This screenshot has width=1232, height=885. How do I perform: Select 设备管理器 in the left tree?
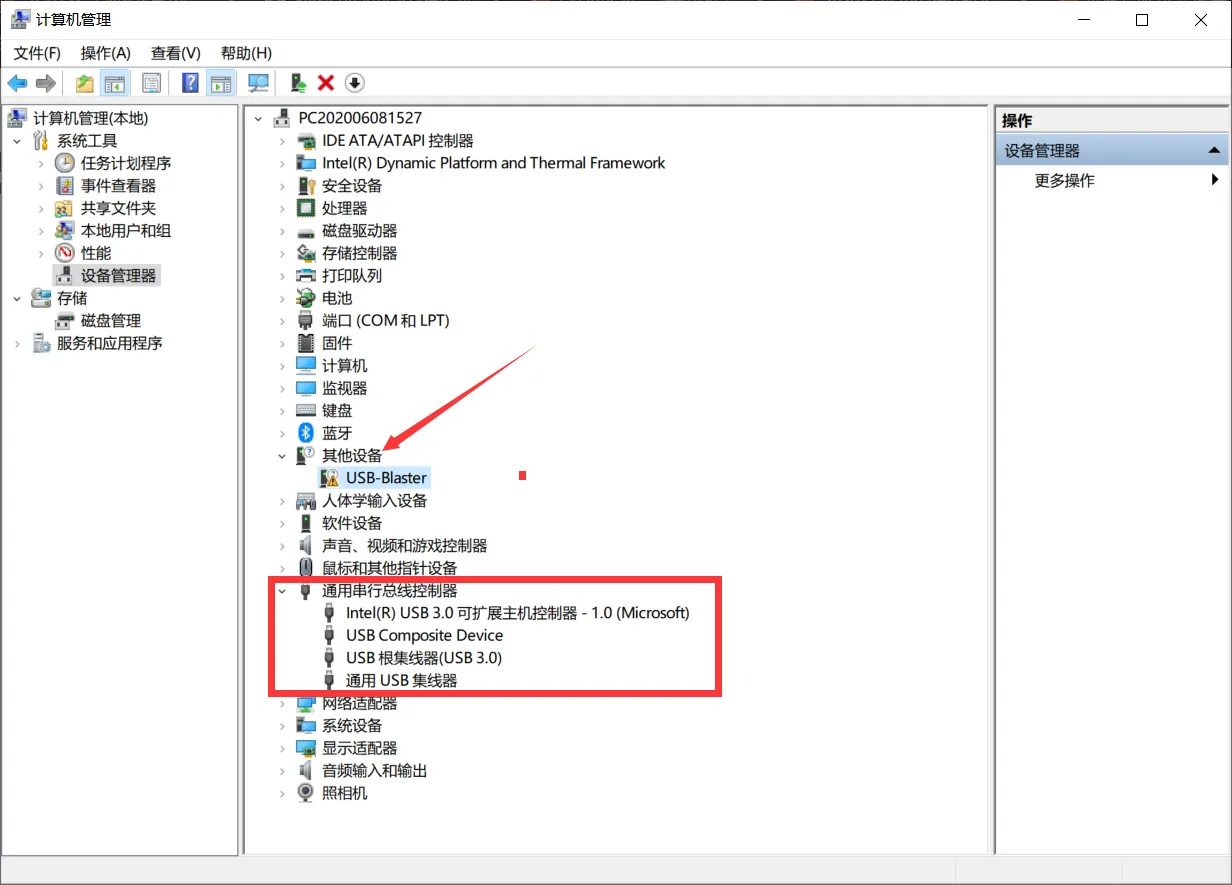(119, 276)
